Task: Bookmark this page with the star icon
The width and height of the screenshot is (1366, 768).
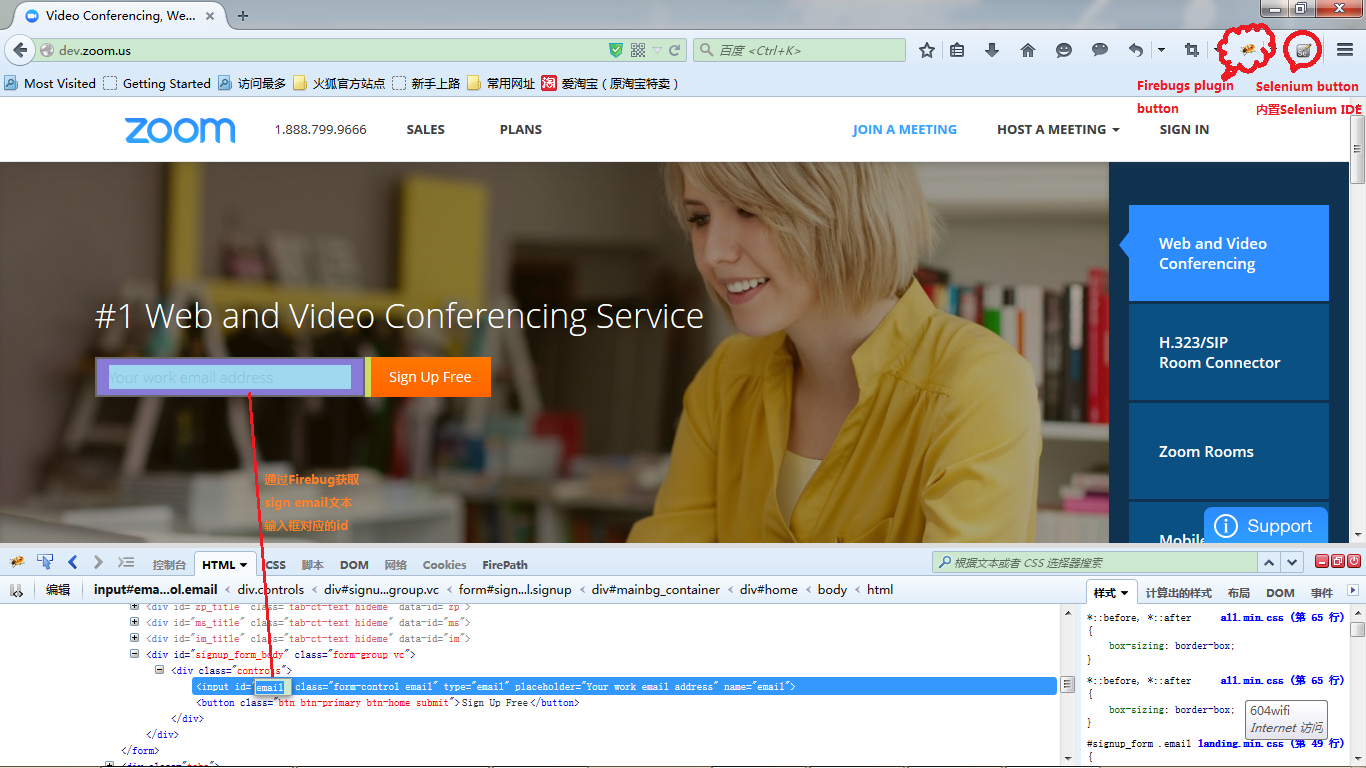Action: (927, 50)
